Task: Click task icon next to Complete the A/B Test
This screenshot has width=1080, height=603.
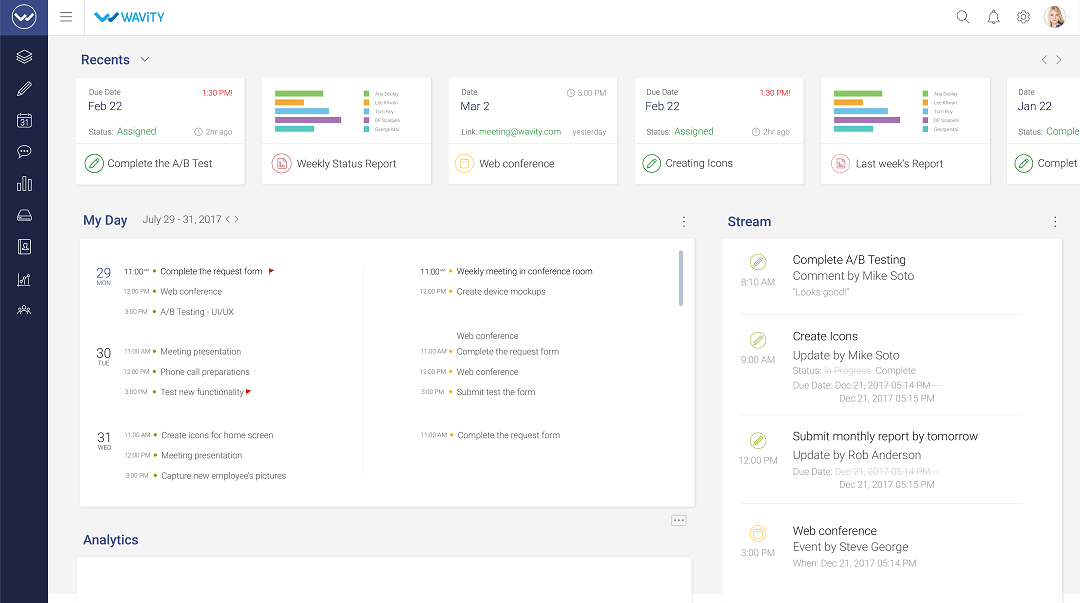Action: [x=94, y=163]
